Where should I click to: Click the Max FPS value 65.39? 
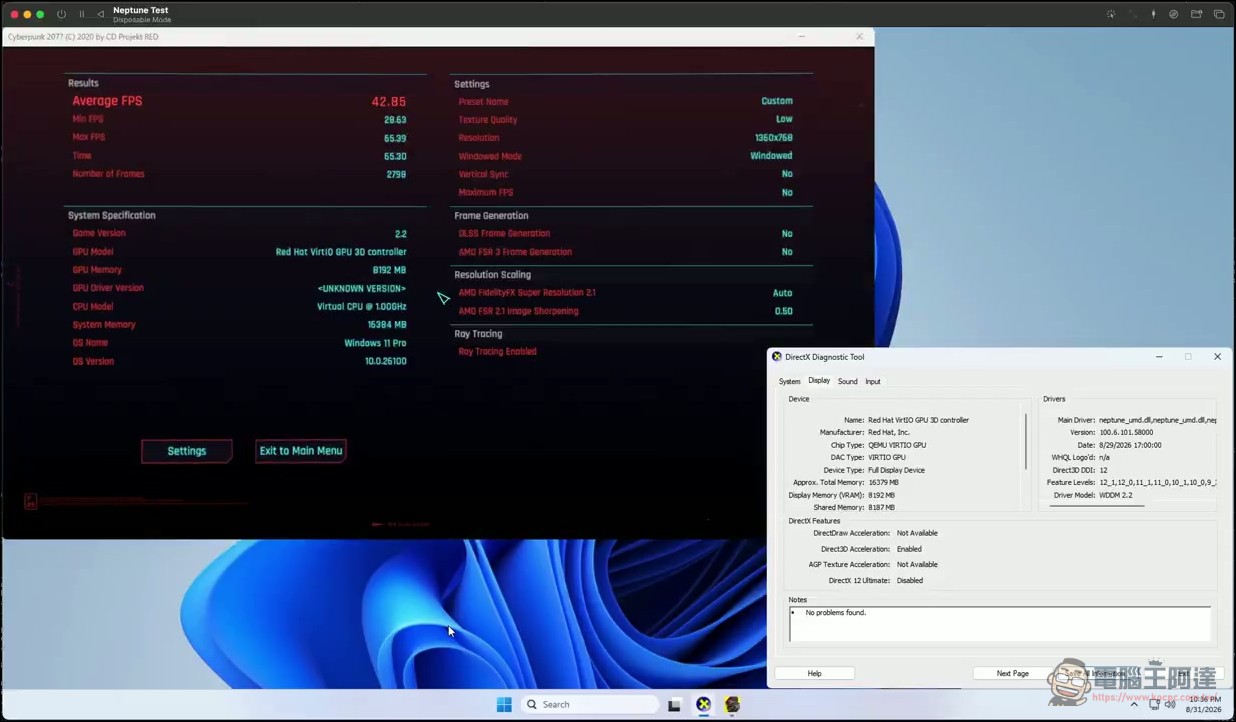(x=395, y=138)
